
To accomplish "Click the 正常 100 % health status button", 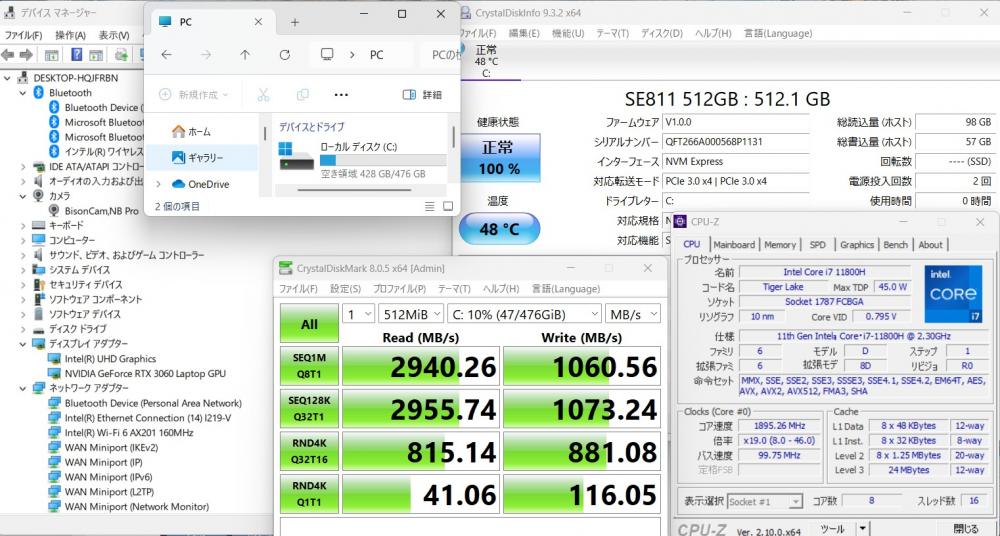I will tap(500, 158).
